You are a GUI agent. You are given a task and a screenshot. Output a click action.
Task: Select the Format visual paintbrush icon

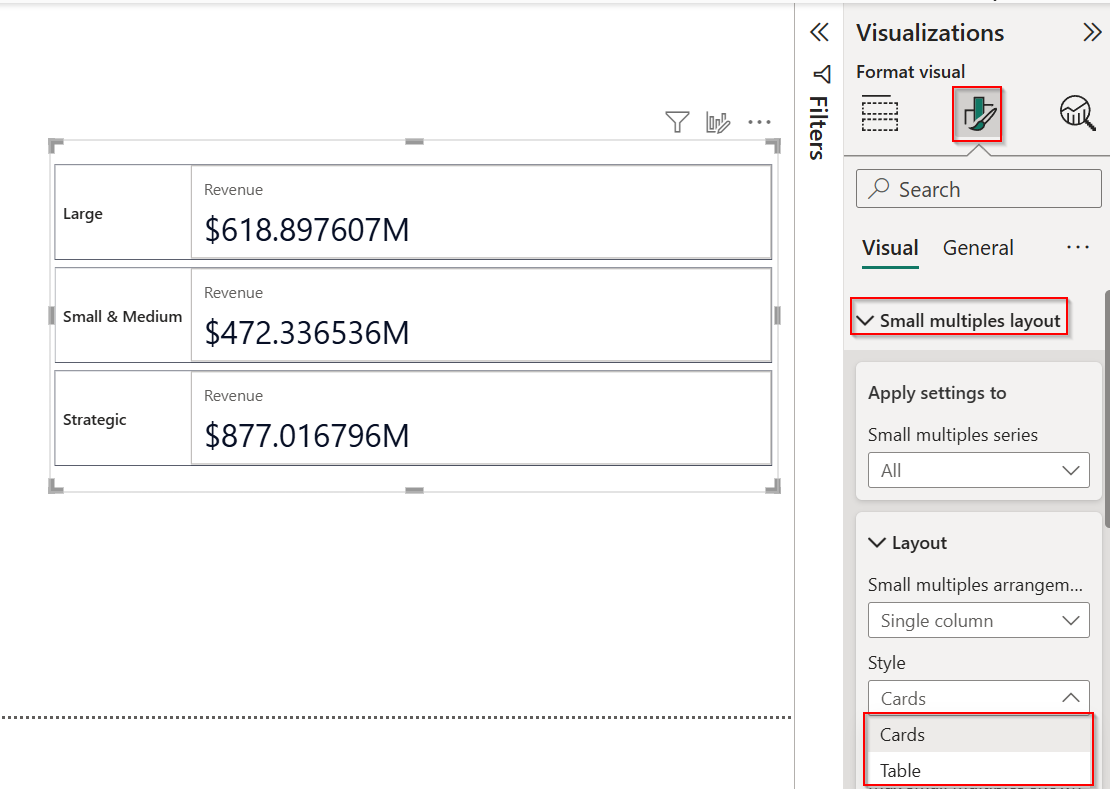(978, 114)
